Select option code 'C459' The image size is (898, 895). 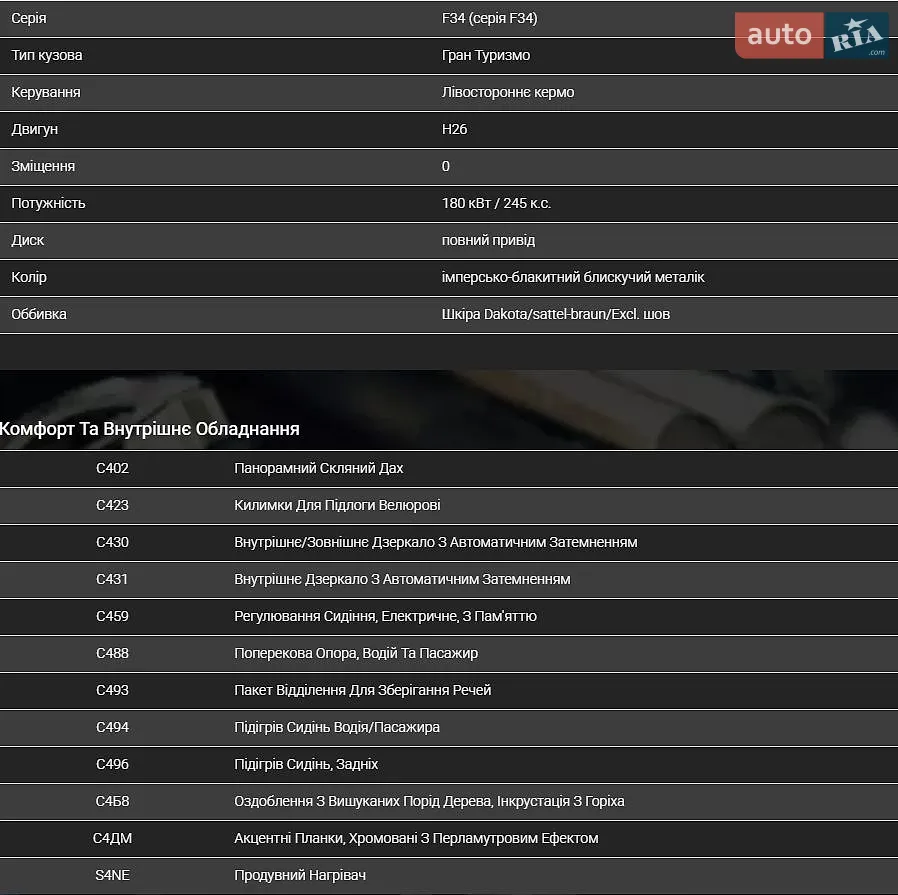click(112, 616)
